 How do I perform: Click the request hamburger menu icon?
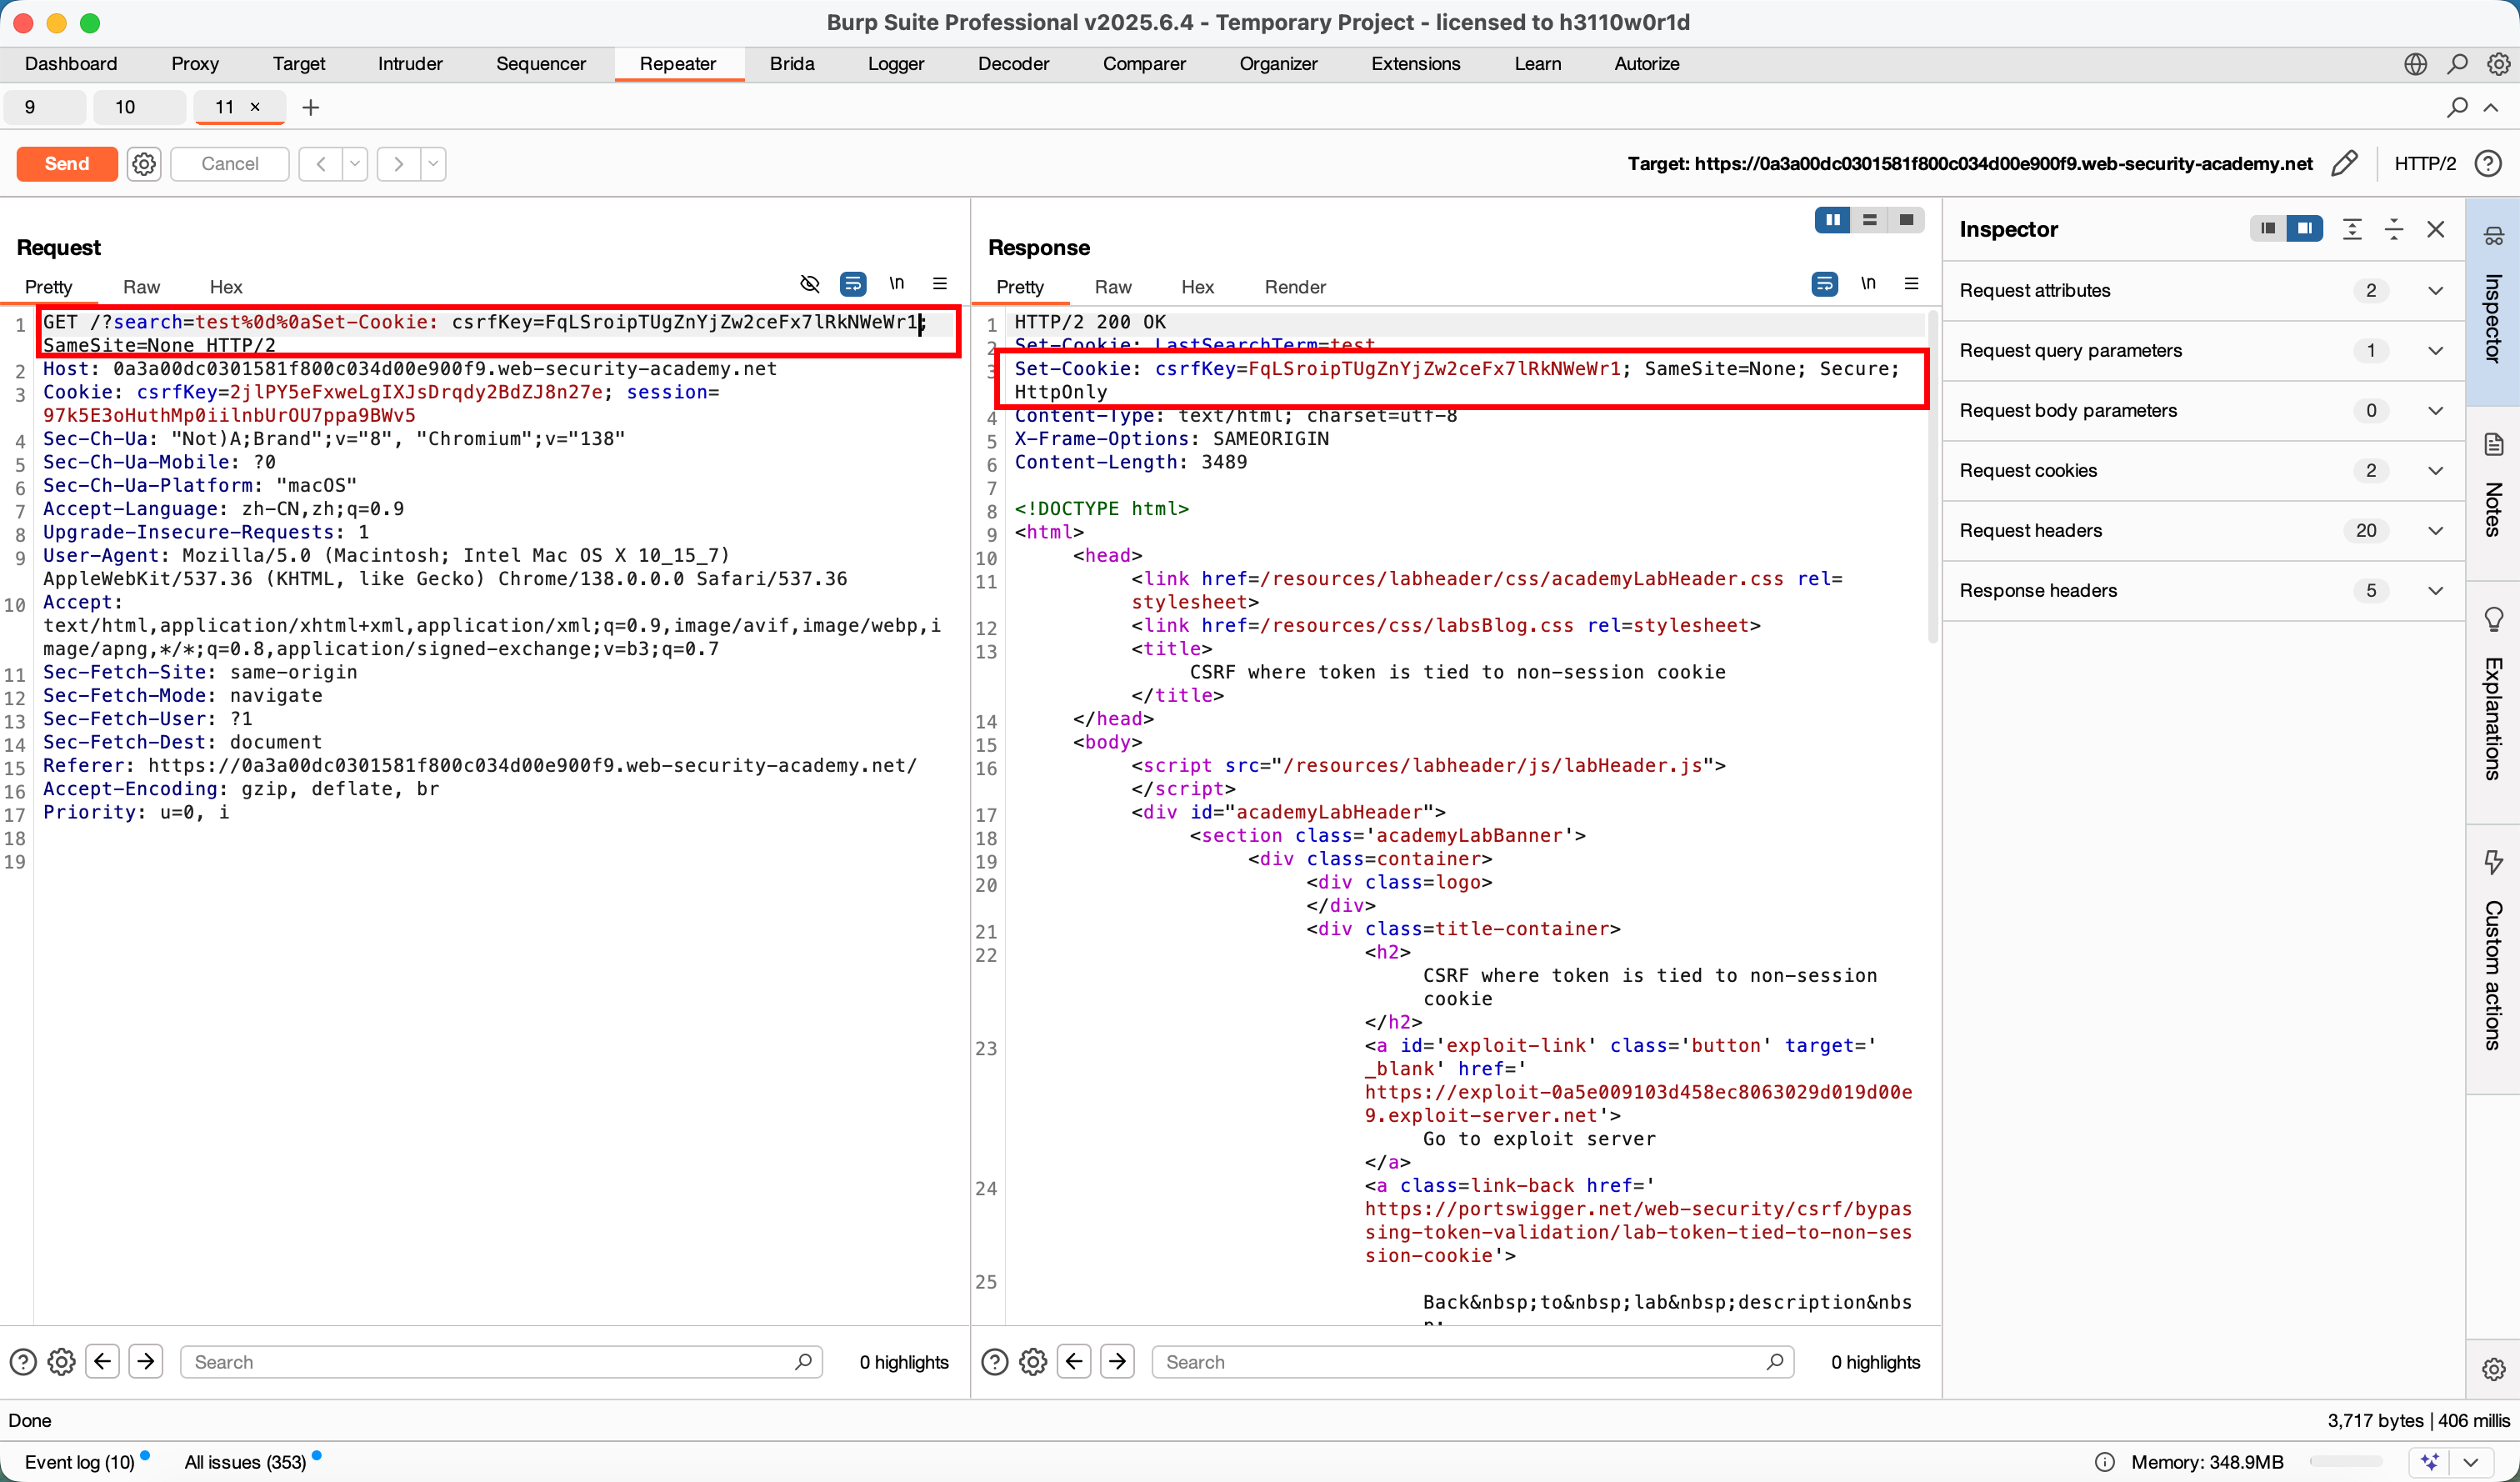939,284
